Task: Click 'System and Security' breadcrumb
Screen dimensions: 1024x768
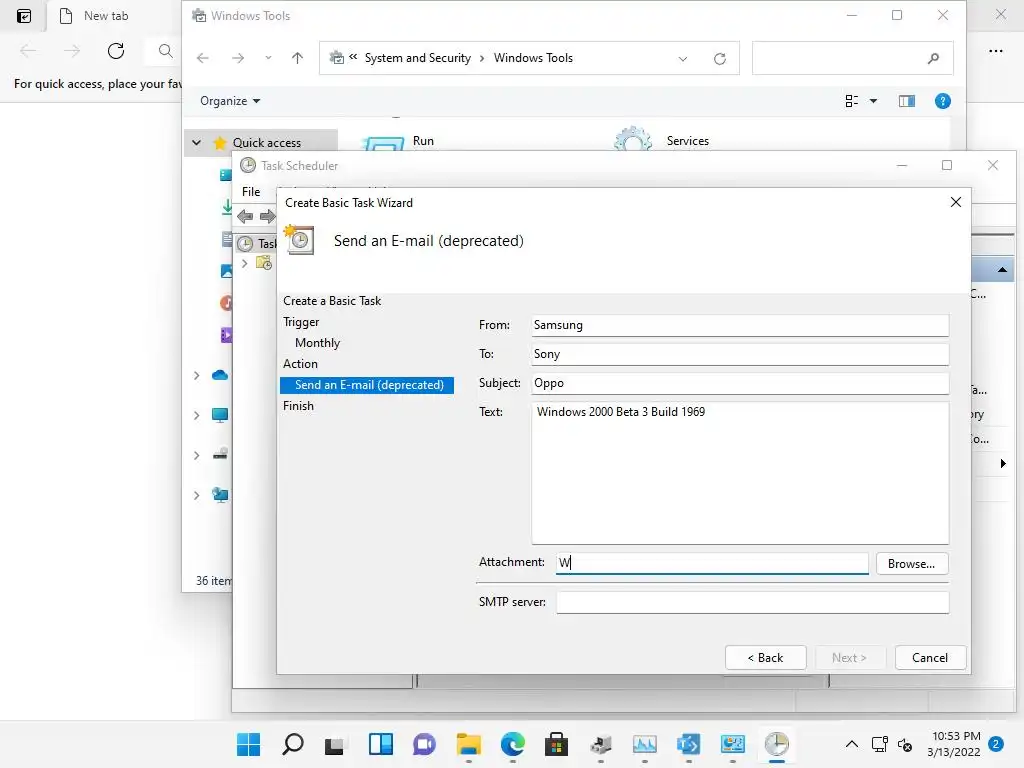Action: tap(417, 58)
